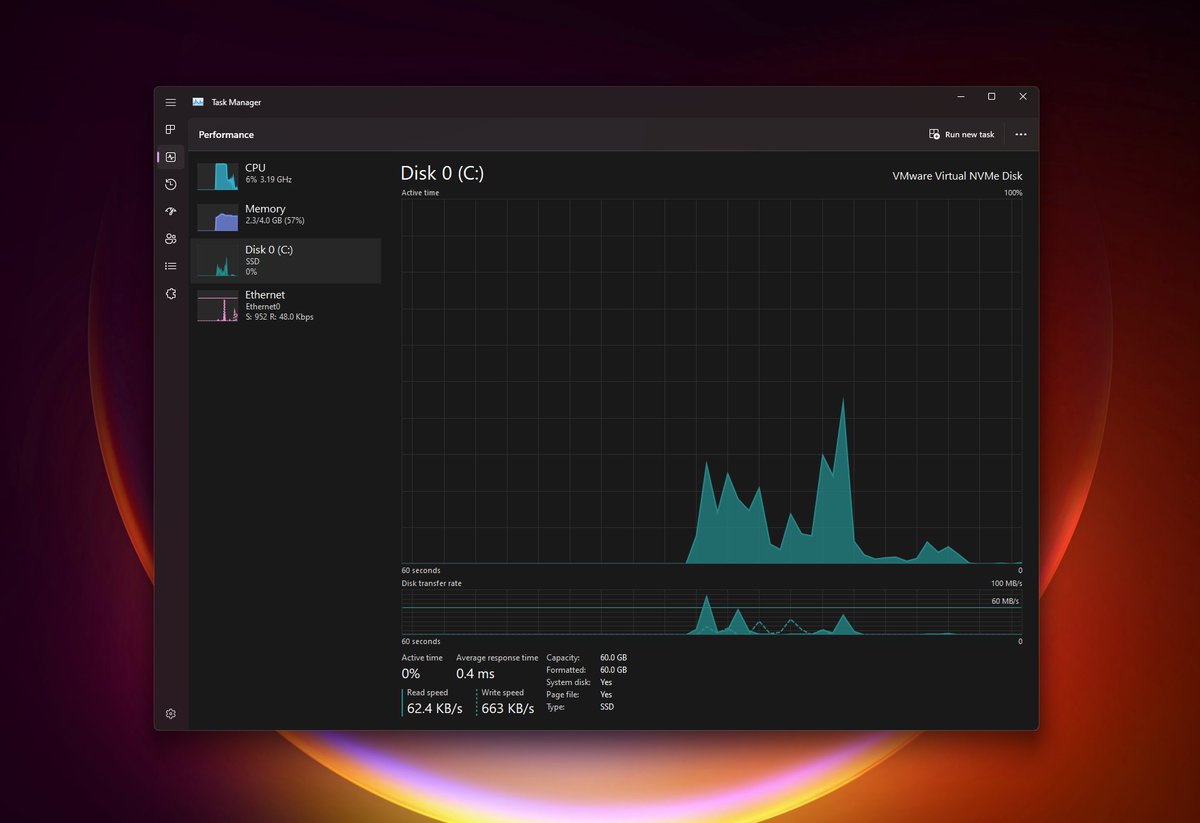Click the 'Page file:' label
Screen dimensions: 1200x823
coord(562,694)
